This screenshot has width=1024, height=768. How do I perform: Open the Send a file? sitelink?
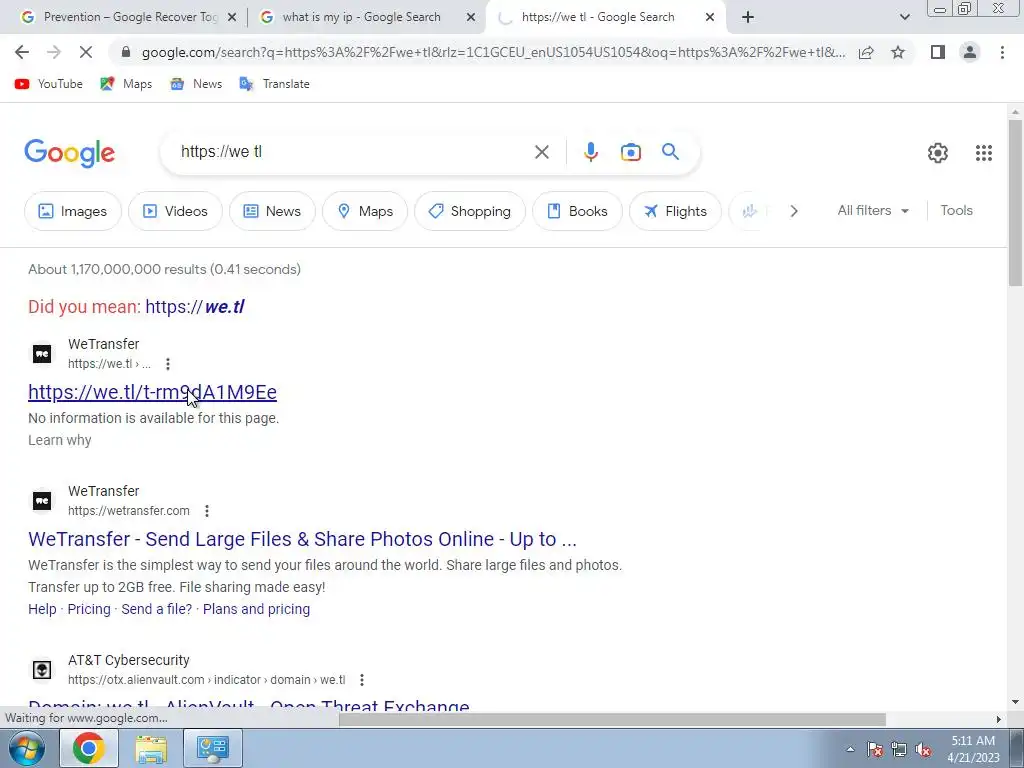click(157, 609)
